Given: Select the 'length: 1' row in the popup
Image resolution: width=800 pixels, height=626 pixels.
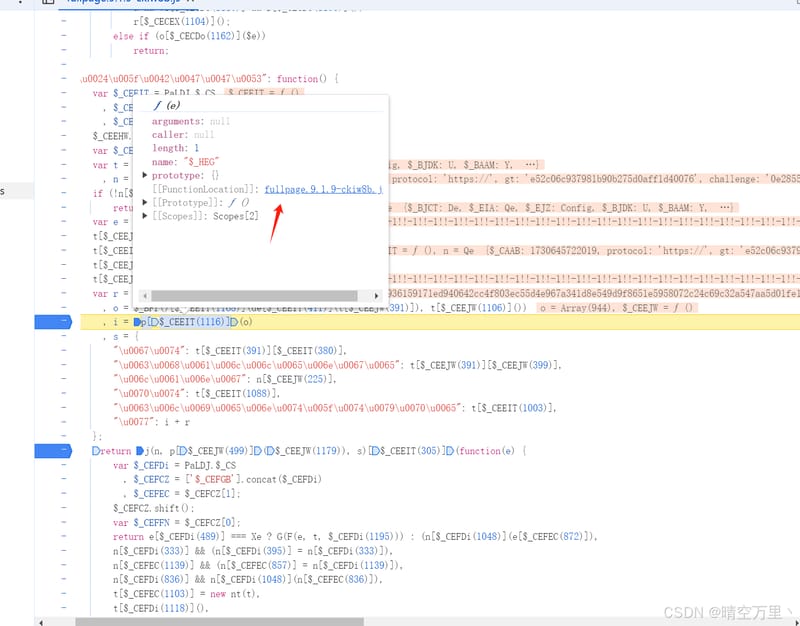Looking at the screenshot, I should (x=176, y=148).
